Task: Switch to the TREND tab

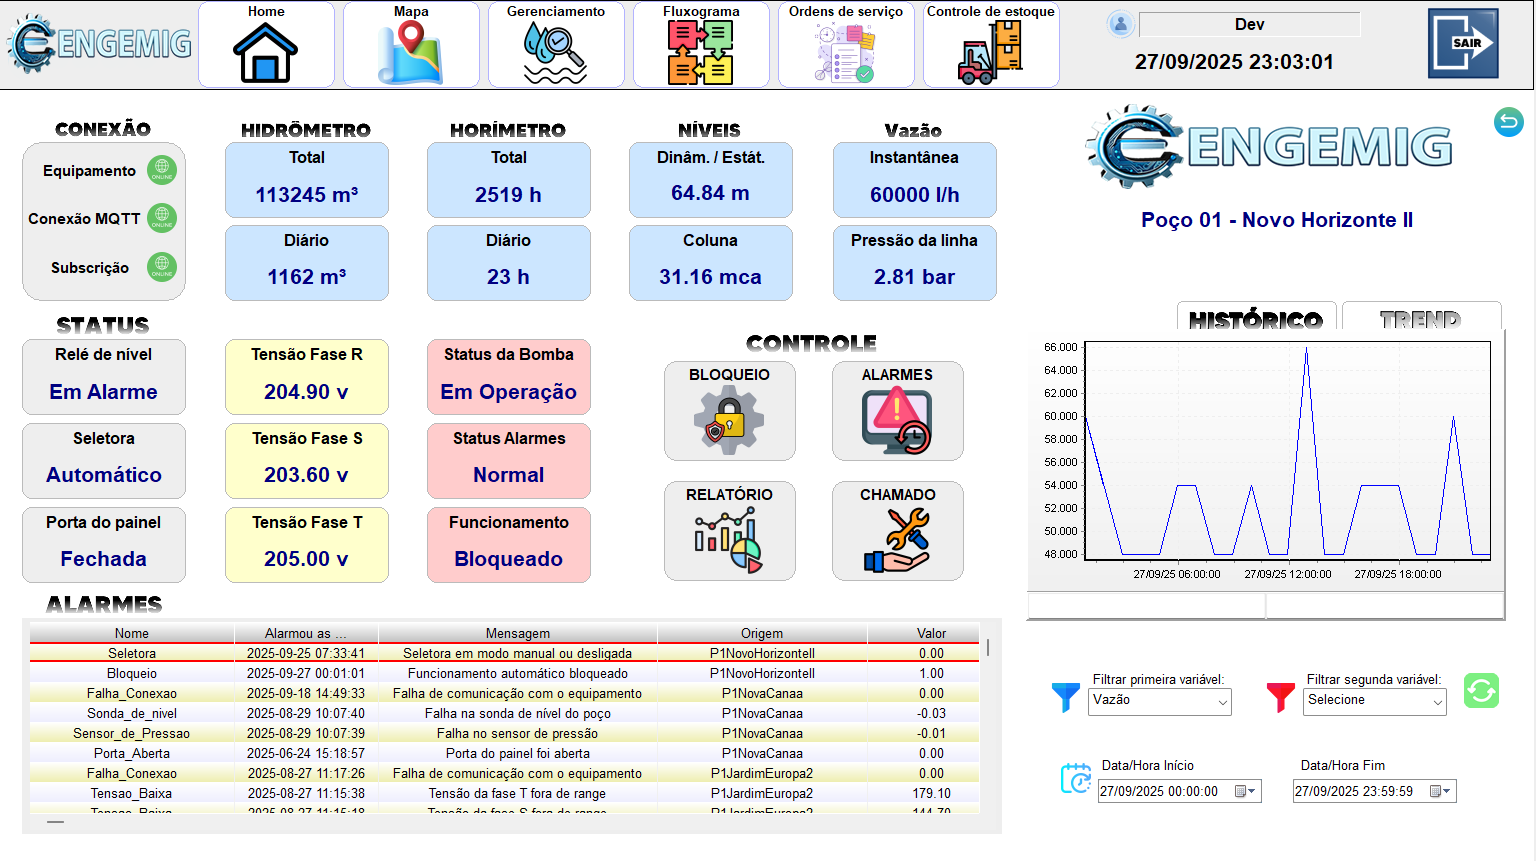Action: point(1420,318)
